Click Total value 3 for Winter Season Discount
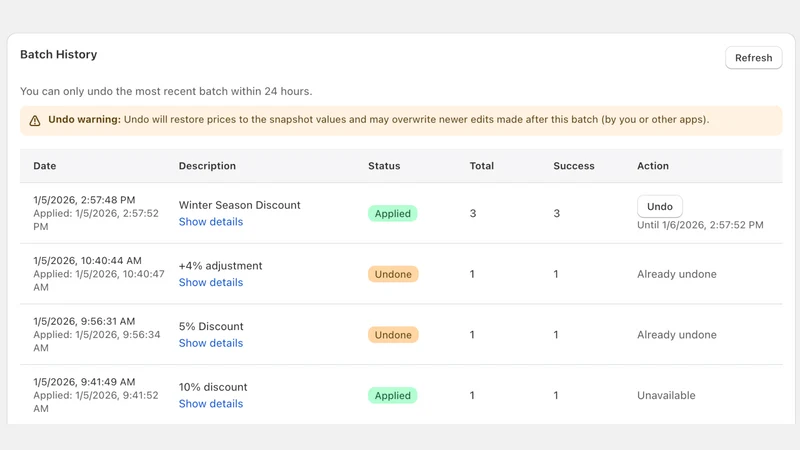The height and width of the screenshot is (450, 800). [473, 213]
